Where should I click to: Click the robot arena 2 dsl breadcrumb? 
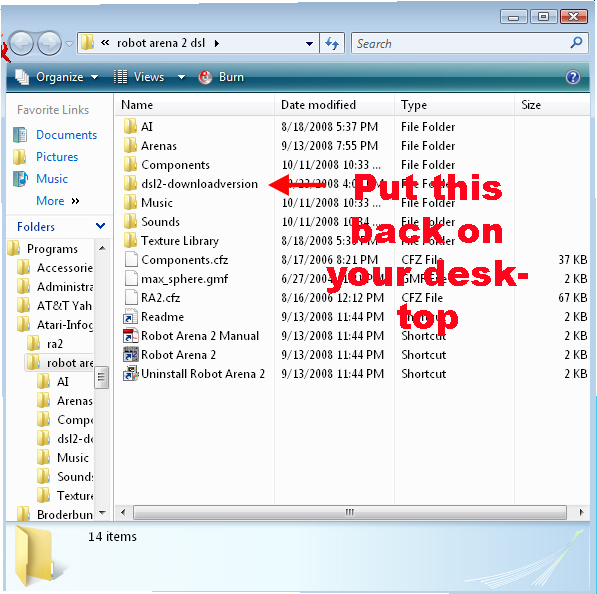pyautogui.click(x=161, y=43)
